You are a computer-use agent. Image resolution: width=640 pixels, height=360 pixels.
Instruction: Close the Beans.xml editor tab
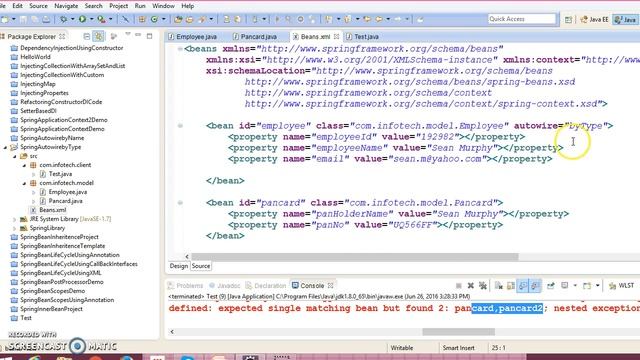[336, 36]
